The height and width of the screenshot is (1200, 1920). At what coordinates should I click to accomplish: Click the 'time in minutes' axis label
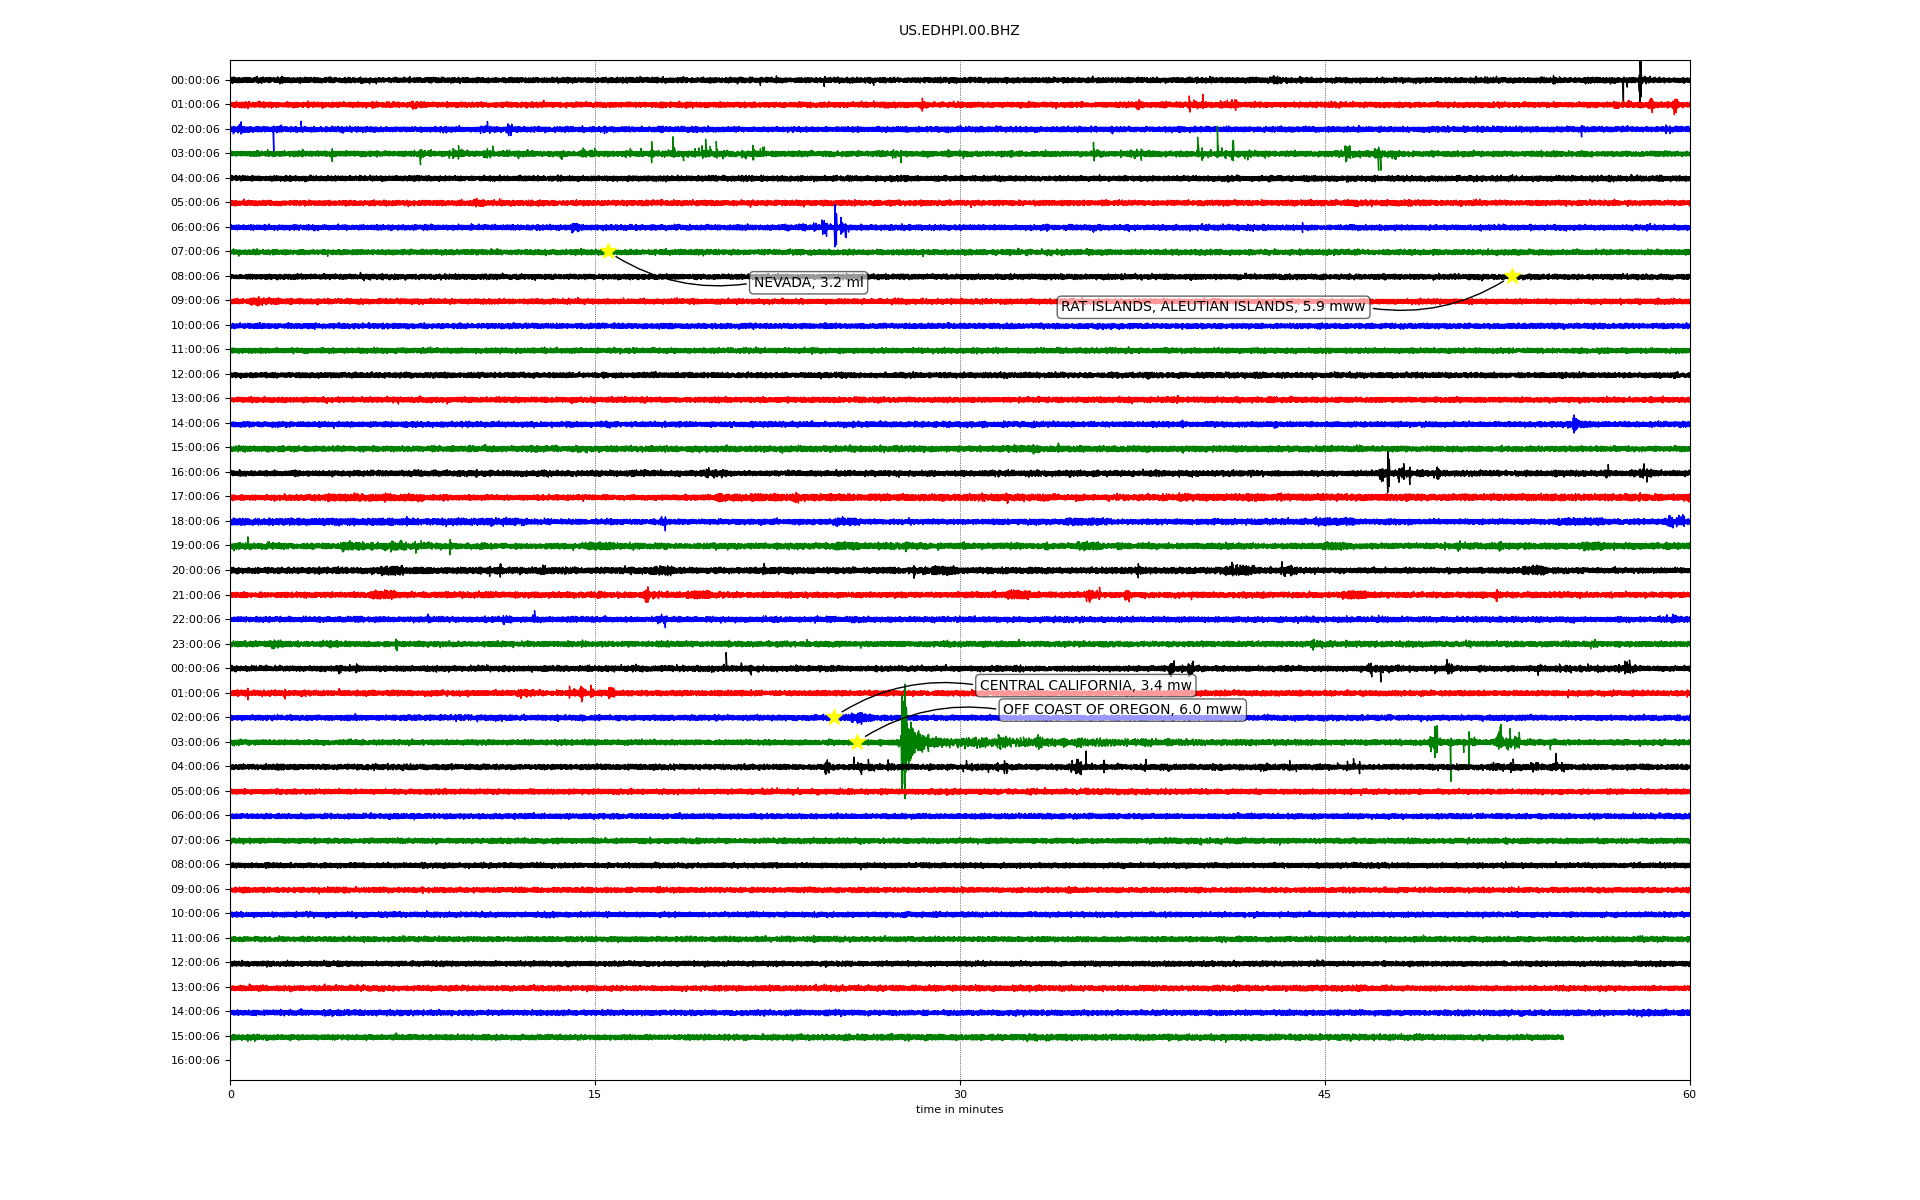[x=959, y=1110]
